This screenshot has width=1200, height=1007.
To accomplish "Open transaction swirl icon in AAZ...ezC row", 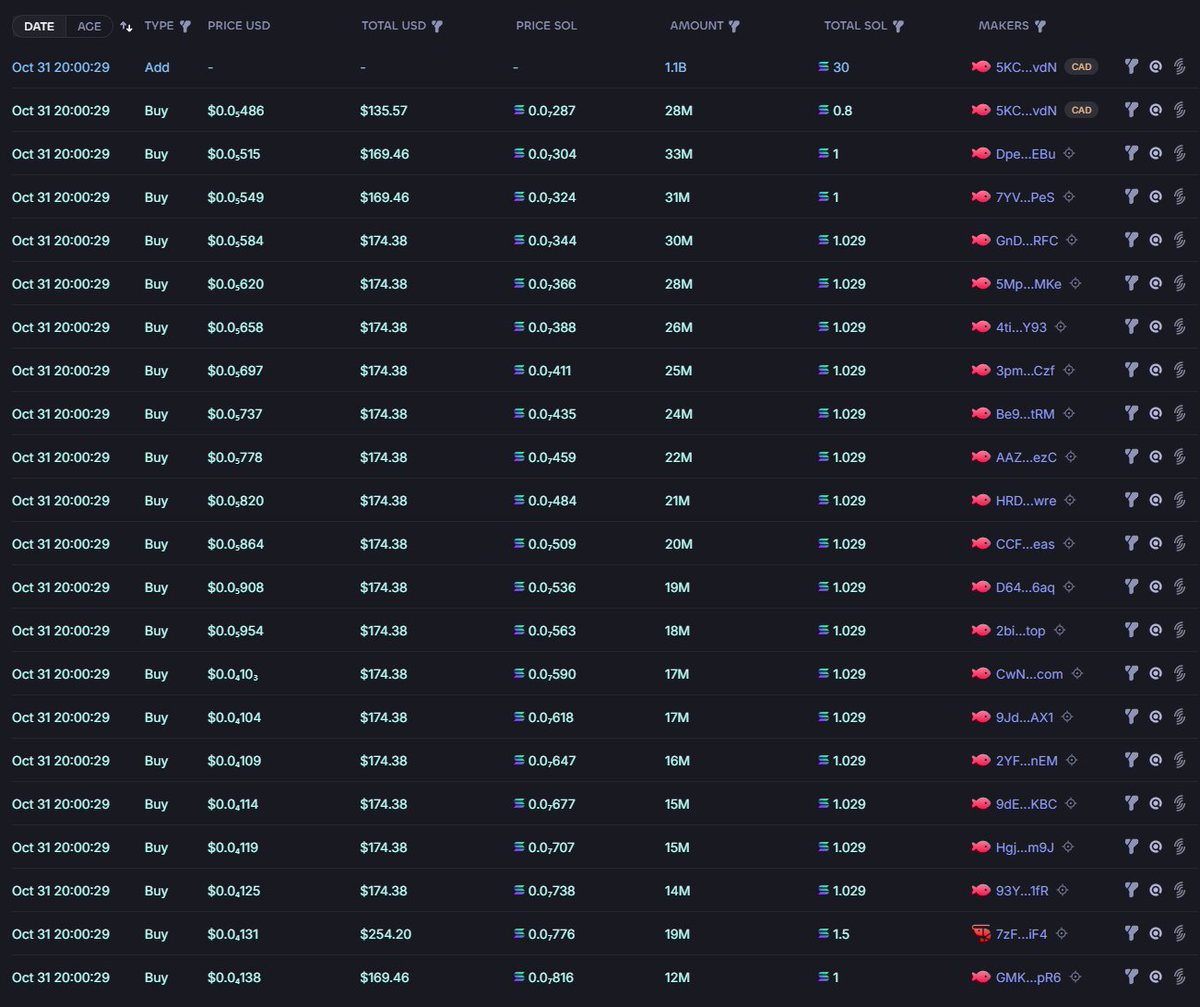I will pyautogui.click(x=1179, y=457).
